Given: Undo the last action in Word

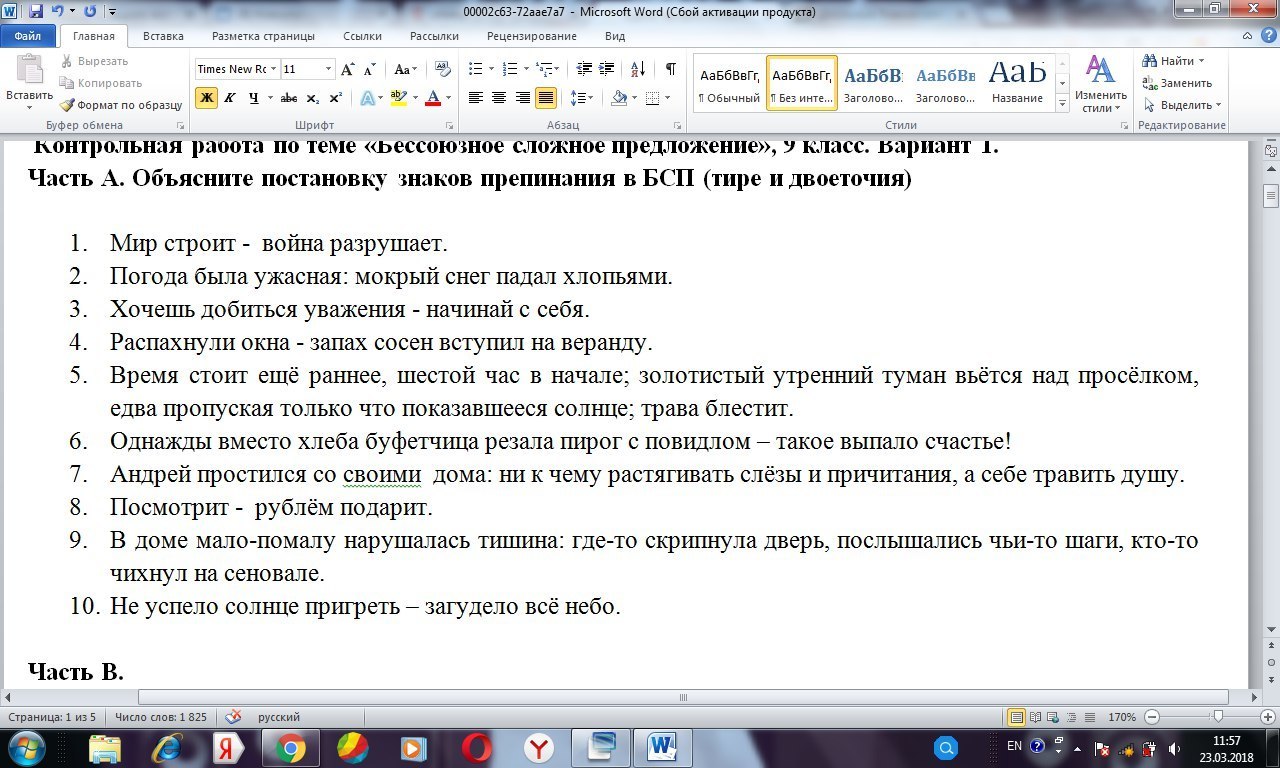Looking at the screenshot, I should [x=58, y=12].
